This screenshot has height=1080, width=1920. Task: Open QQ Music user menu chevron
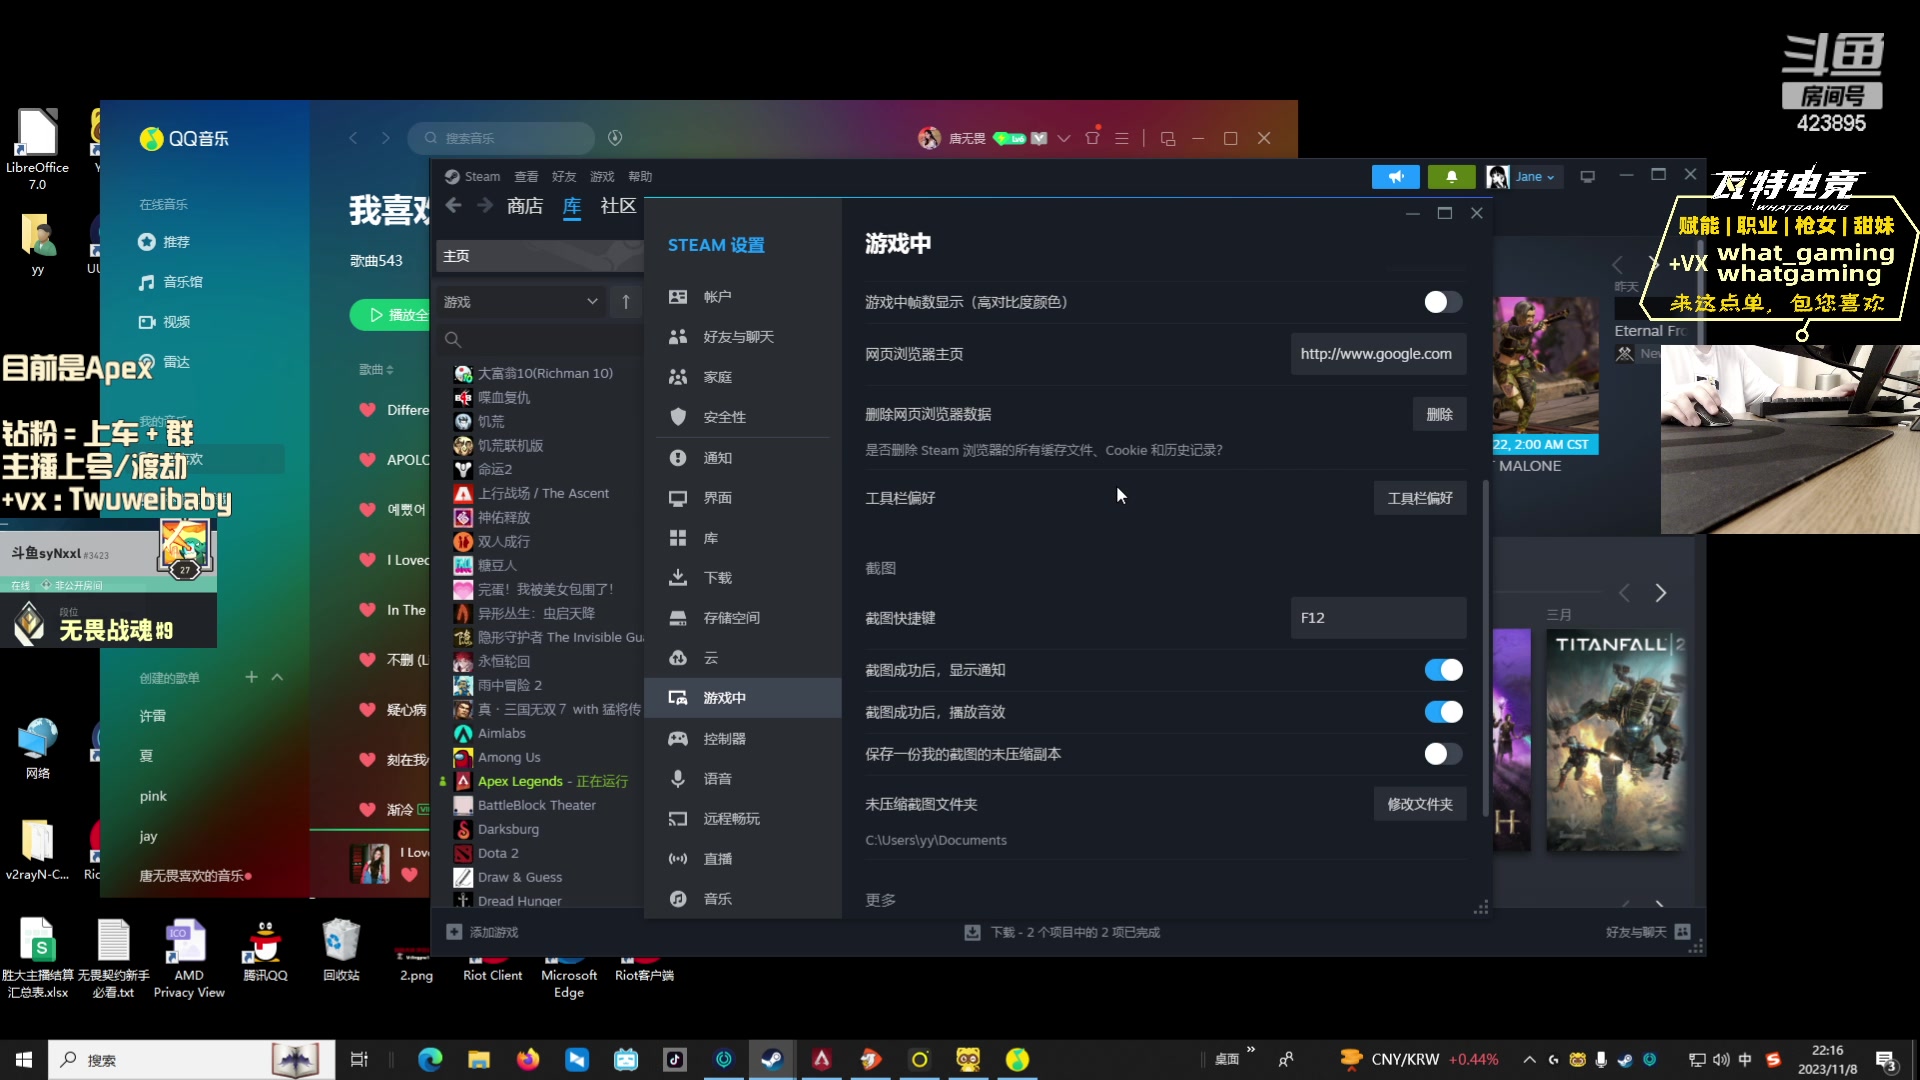[1064, 138]
